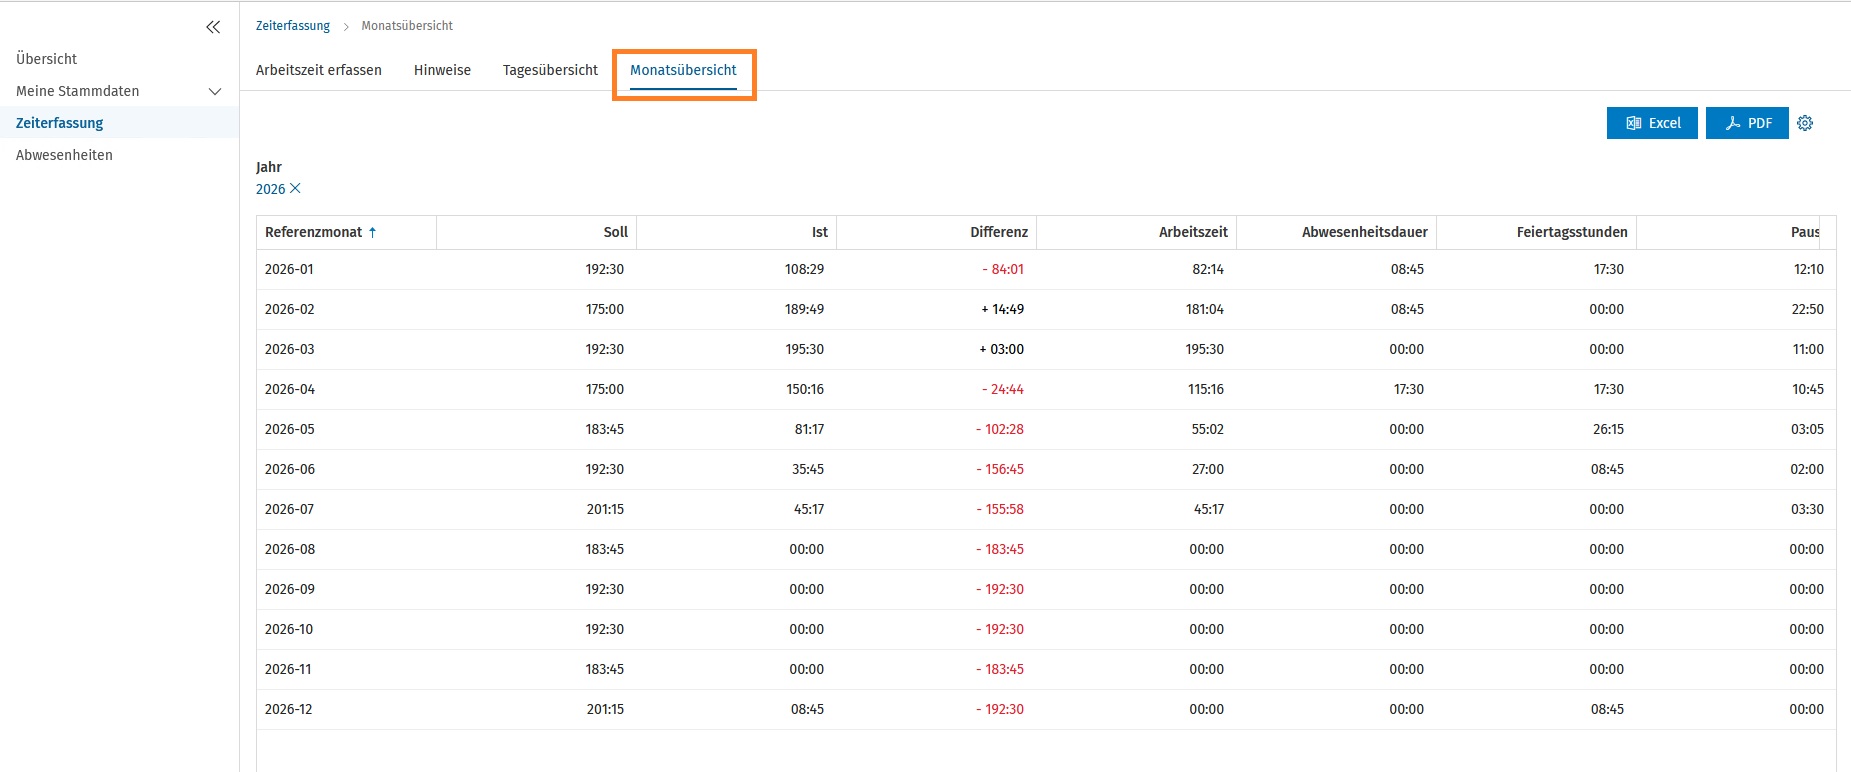This screenshot has height=772, width=1851.
Task: Select row 2026-04
Action: (1046, 389)
